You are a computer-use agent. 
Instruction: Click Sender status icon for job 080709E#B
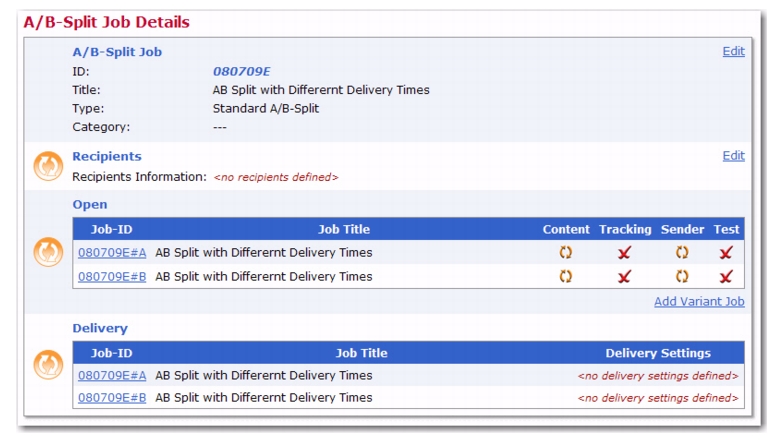click(682, 276)
